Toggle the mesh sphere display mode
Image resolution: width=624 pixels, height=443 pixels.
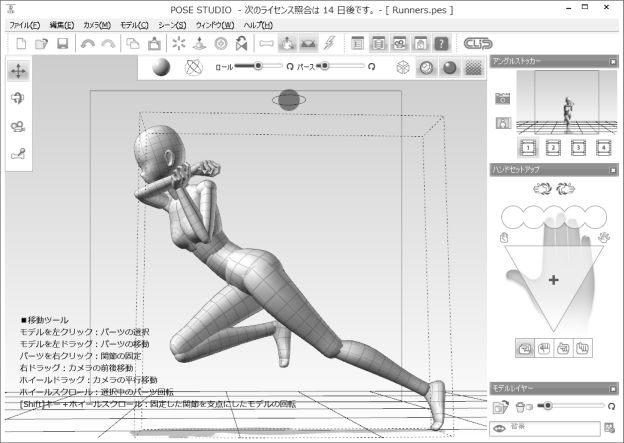[427, 67]
